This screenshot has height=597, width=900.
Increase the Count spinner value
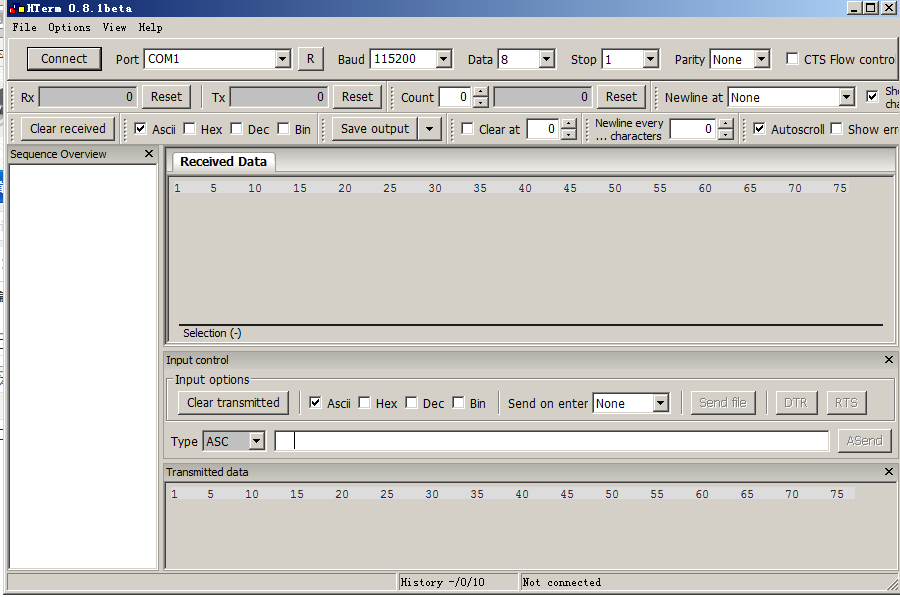[x=481, y=92]
